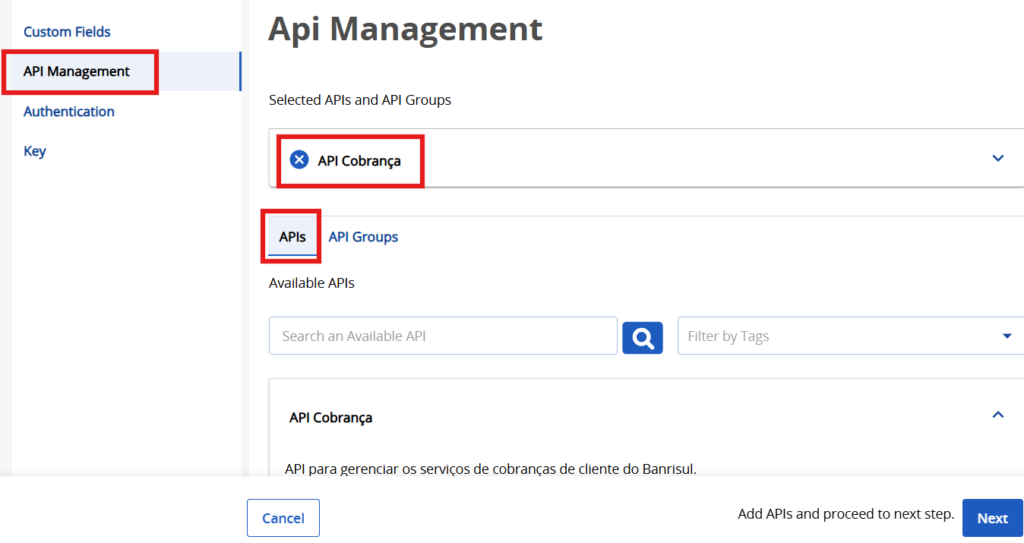Expand the Selected APIs dropdown chevron
1024x543 pixels.
pos(997,158)
